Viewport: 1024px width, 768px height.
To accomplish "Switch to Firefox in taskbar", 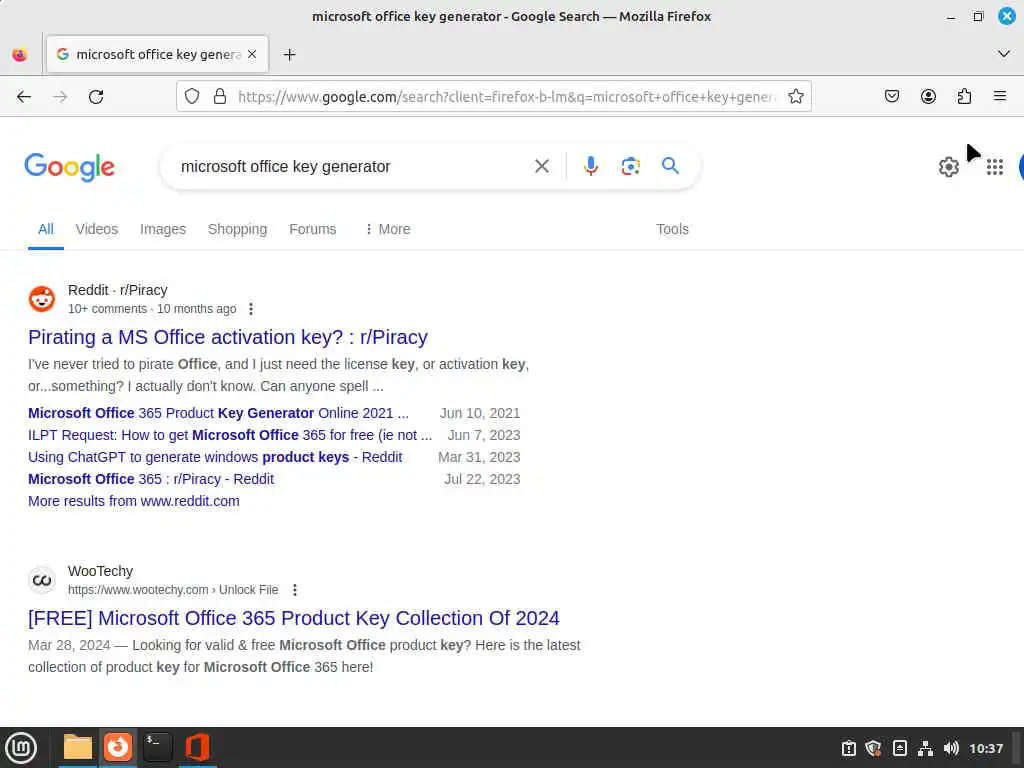I will coord(118,747).
